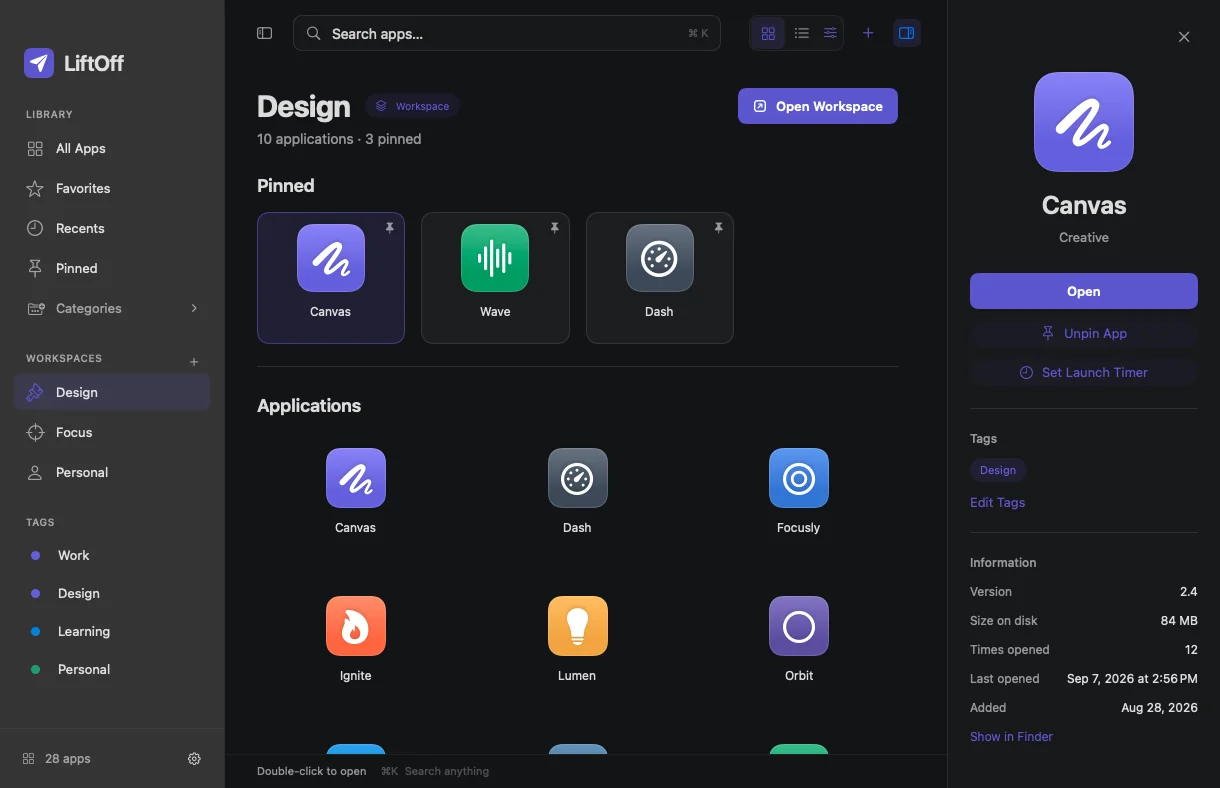Switch to list view
Image resolution: width=1220 pixels, height=788 pixels.
coord(802,33)
